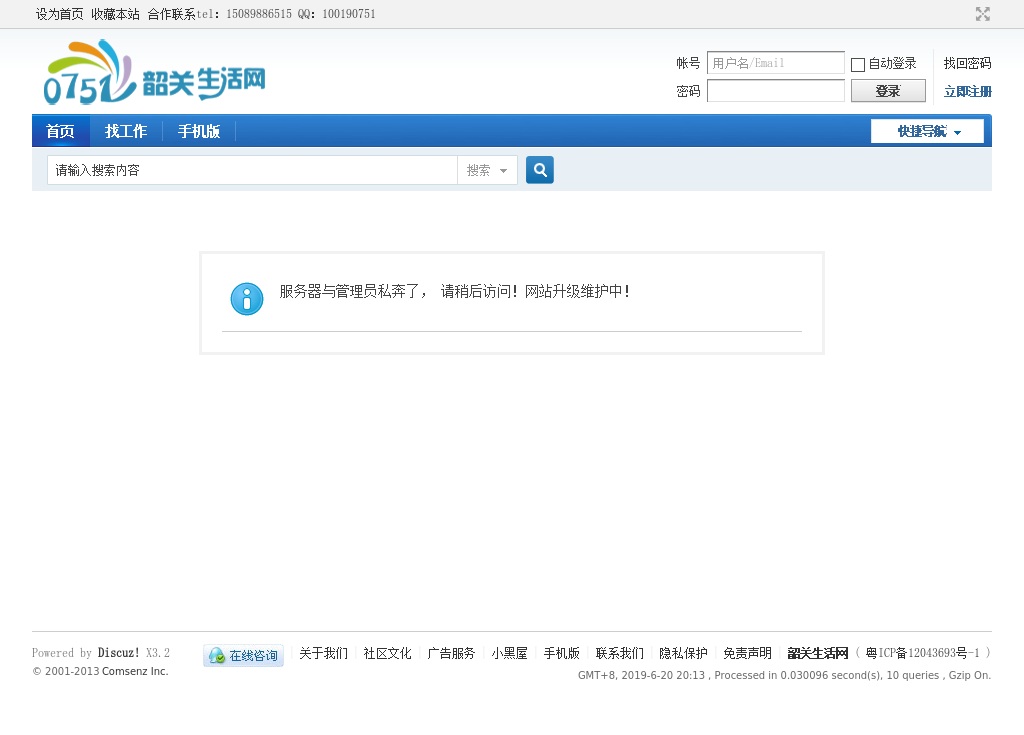Click into the 帐号 username field
Screen dimensions: 1024x735
point(775,63)
